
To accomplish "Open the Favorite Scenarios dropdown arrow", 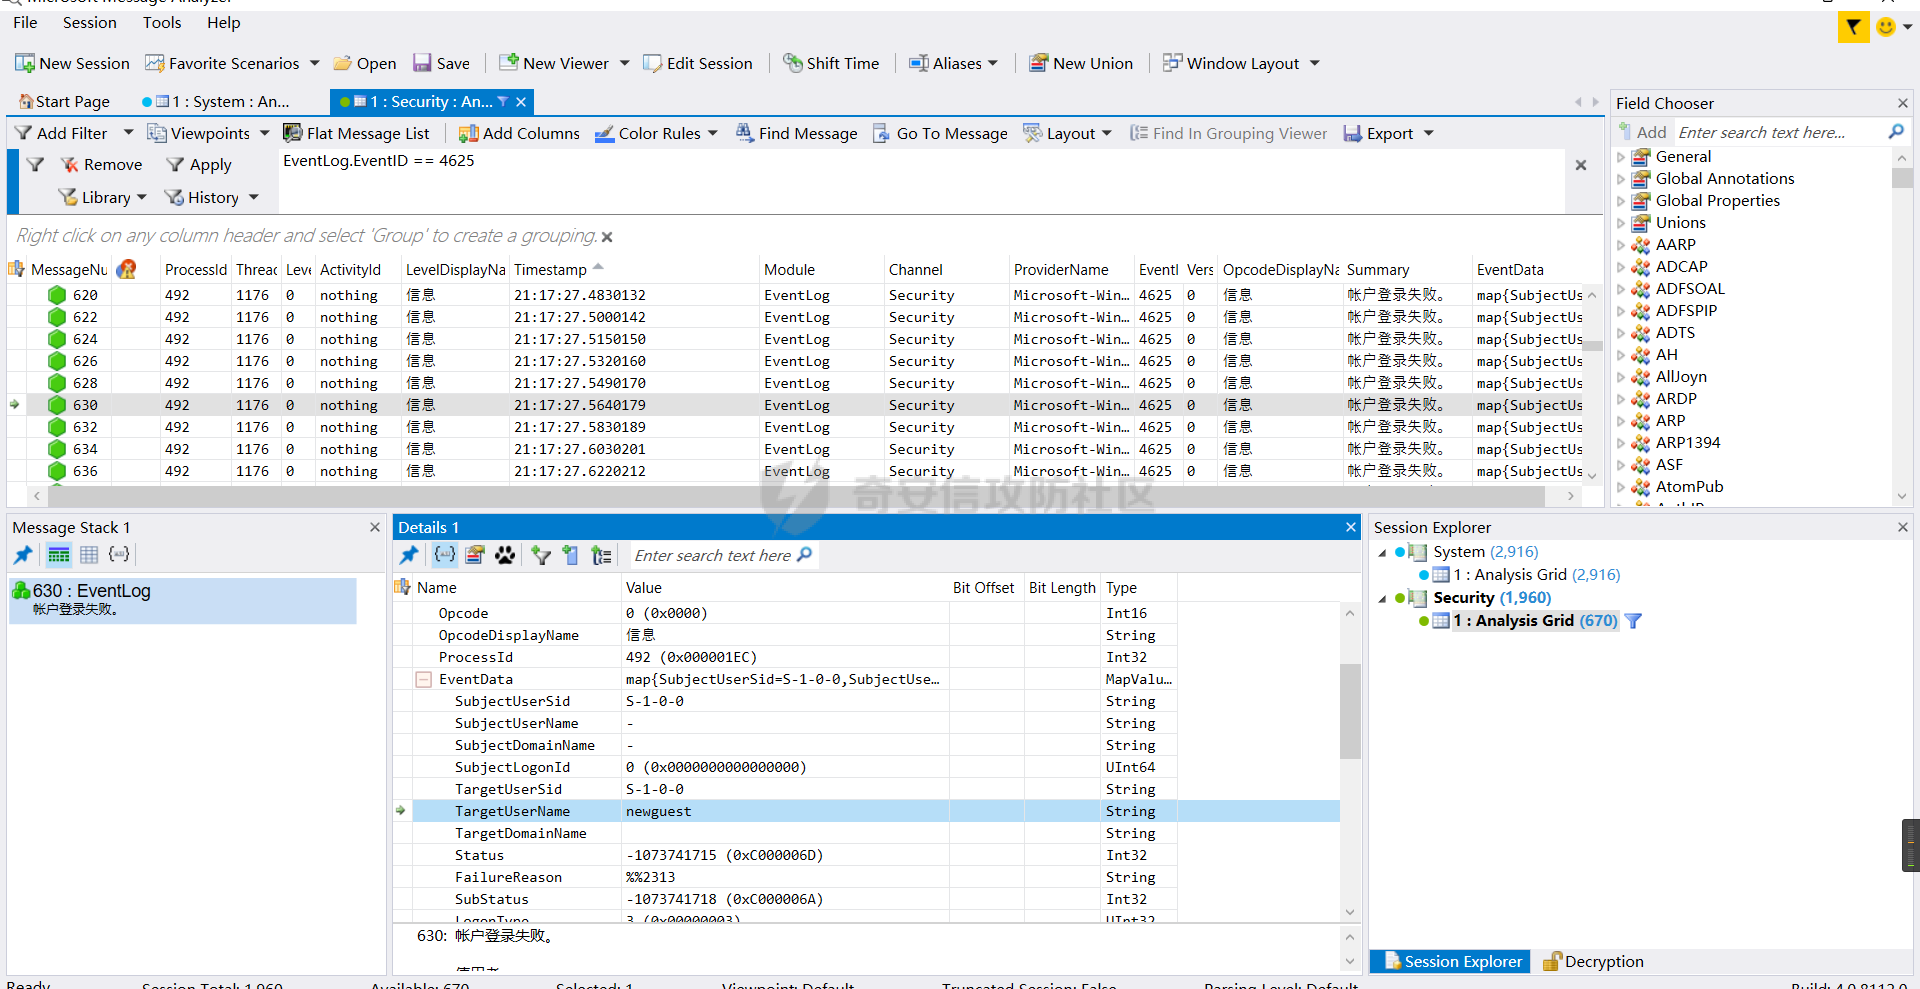I will [x=314, y=63].
